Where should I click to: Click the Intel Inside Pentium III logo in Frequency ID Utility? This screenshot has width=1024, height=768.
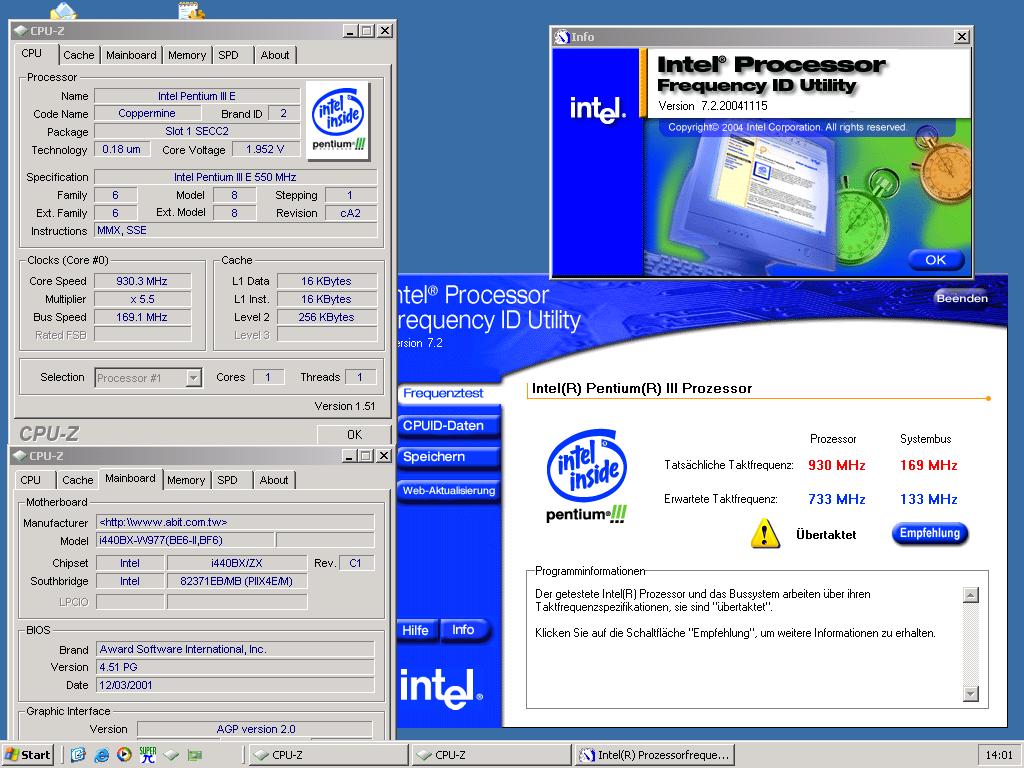[586, 475]
